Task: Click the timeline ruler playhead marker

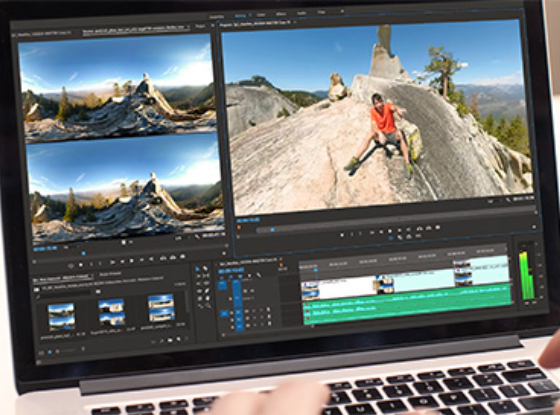Action: [316, 270]
